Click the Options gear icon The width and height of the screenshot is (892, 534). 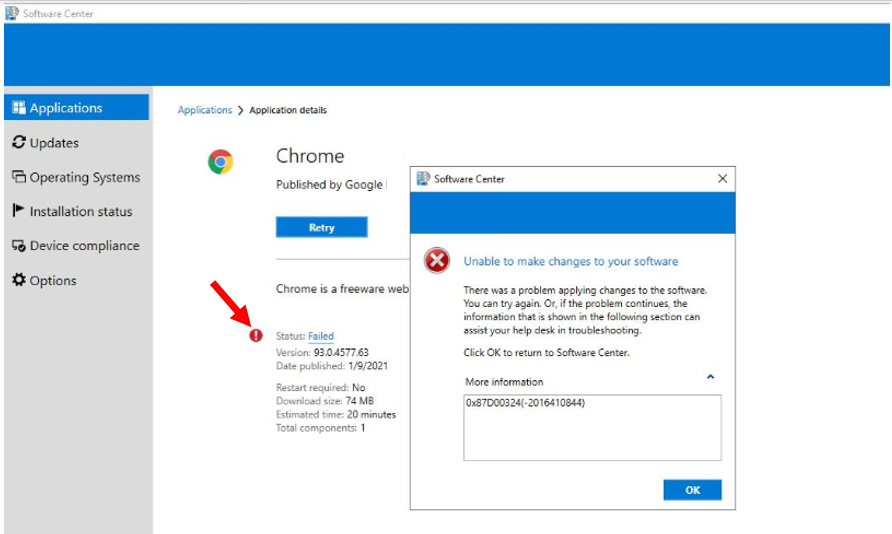point(19,280)
